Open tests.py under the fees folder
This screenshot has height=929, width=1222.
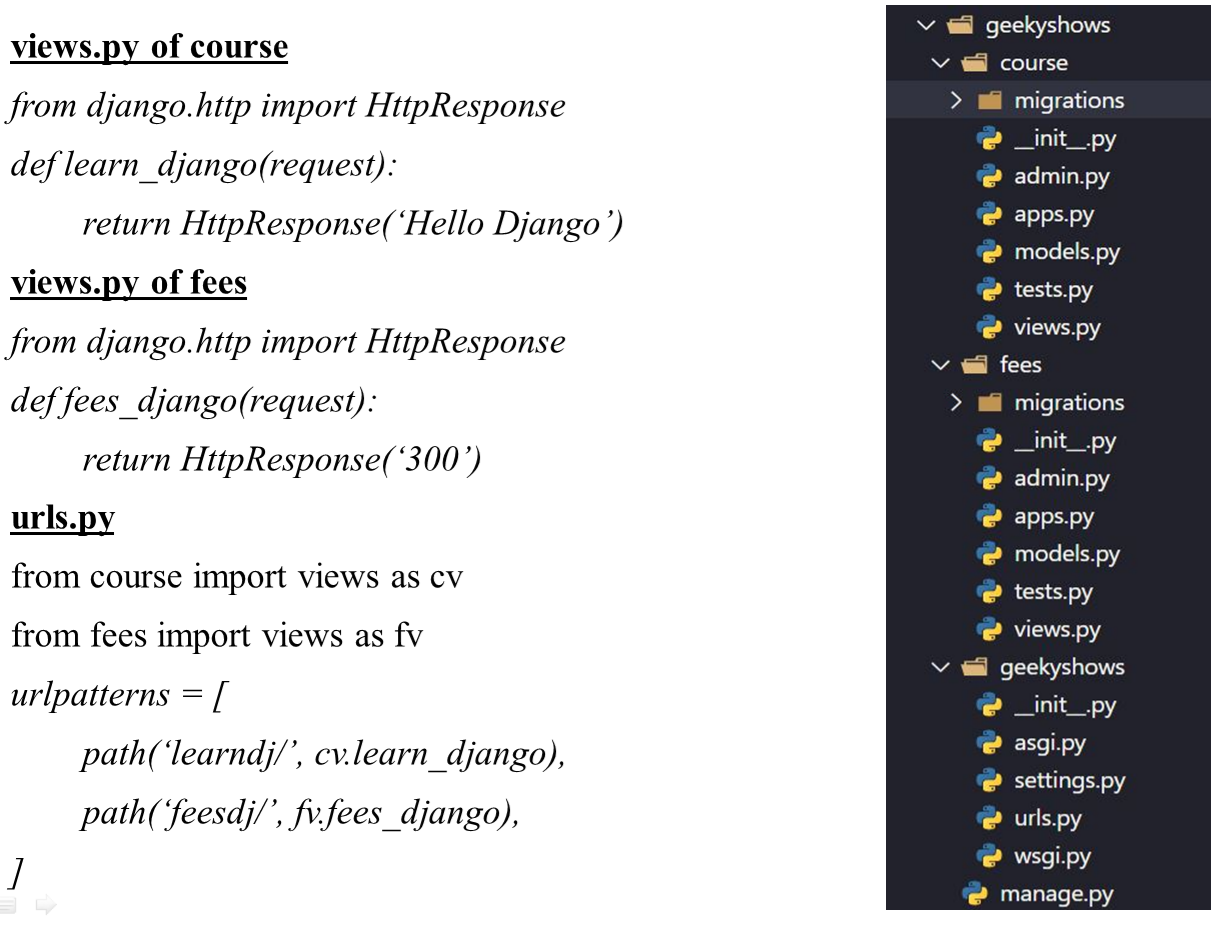(x=1053, y=591)
